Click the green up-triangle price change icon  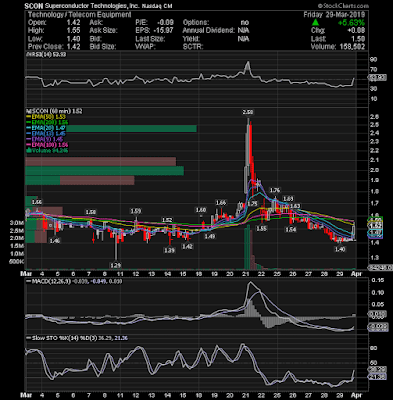coord(315,23)
